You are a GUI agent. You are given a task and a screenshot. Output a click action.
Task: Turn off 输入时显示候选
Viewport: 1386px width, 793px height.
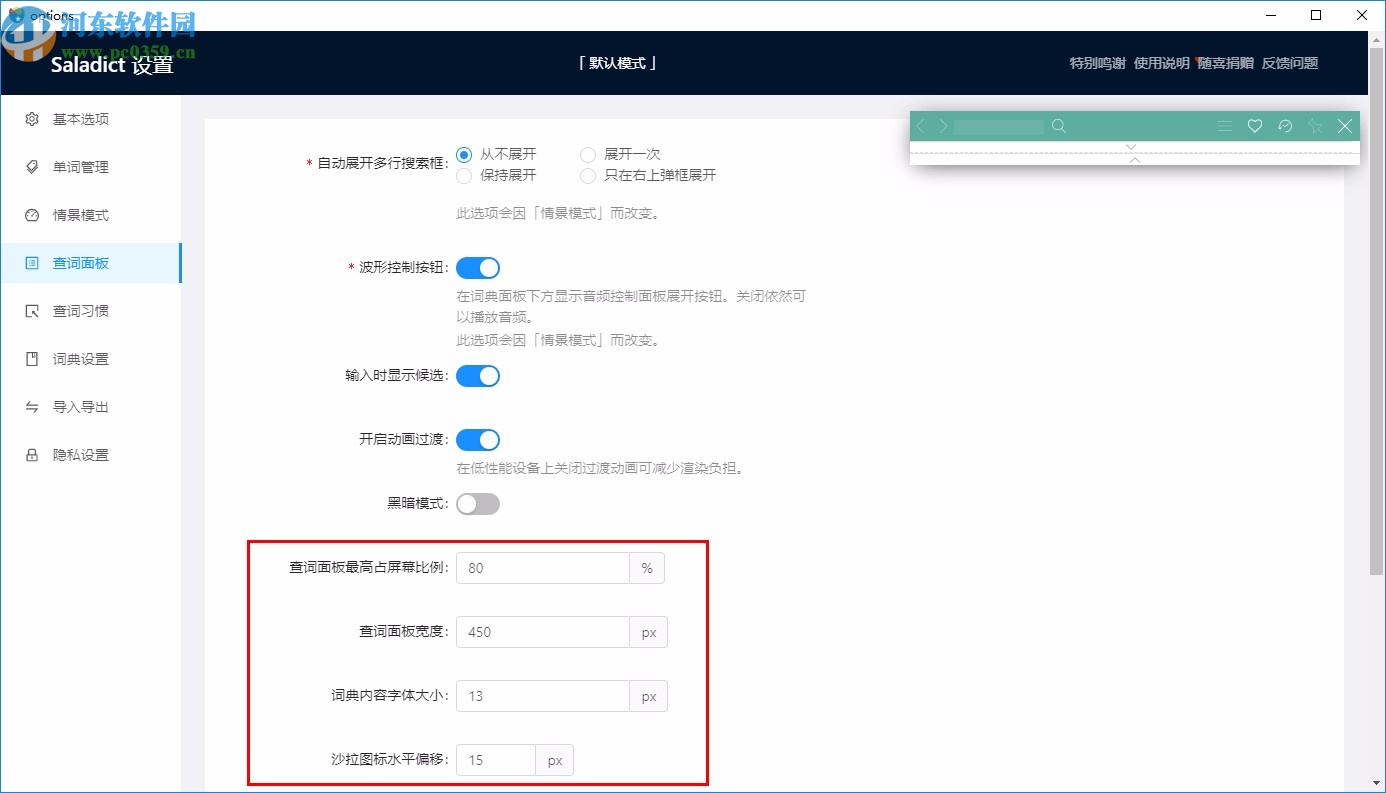pos(478,375)
